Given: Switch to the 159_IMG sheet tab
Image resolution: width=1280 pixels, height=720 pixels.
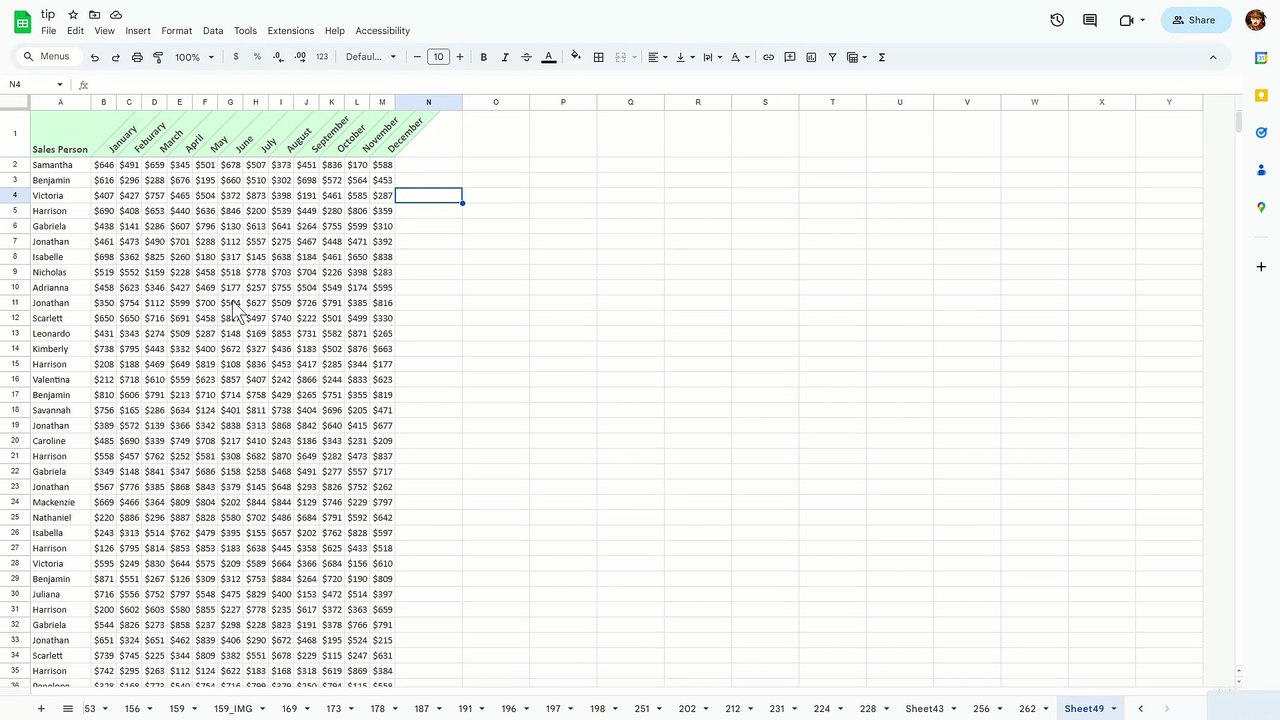Looking at the screenshot, I should (233, 709).
